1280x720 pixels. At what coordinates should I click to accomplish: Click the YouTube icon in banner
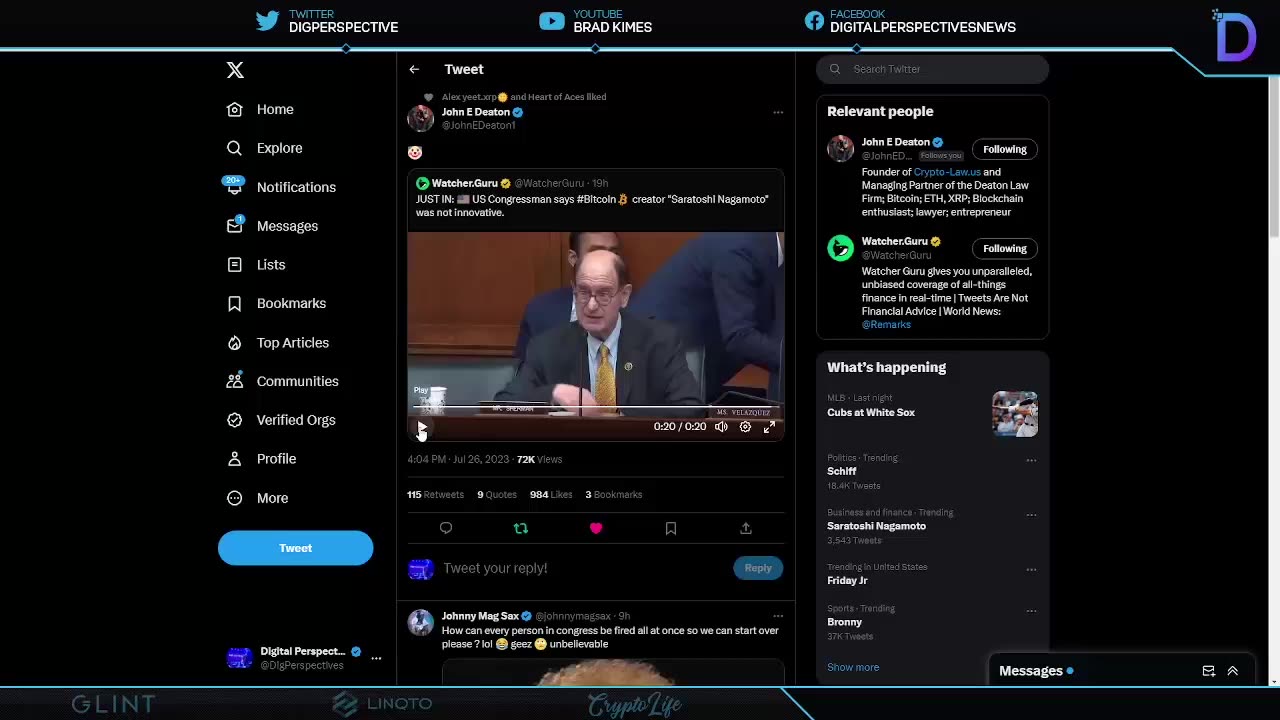552,21
